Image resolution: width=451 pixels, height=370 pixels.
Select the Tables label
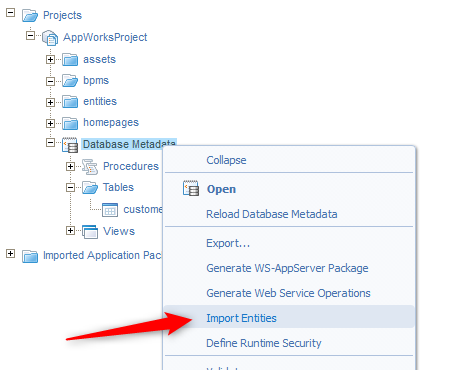point(118,187)
